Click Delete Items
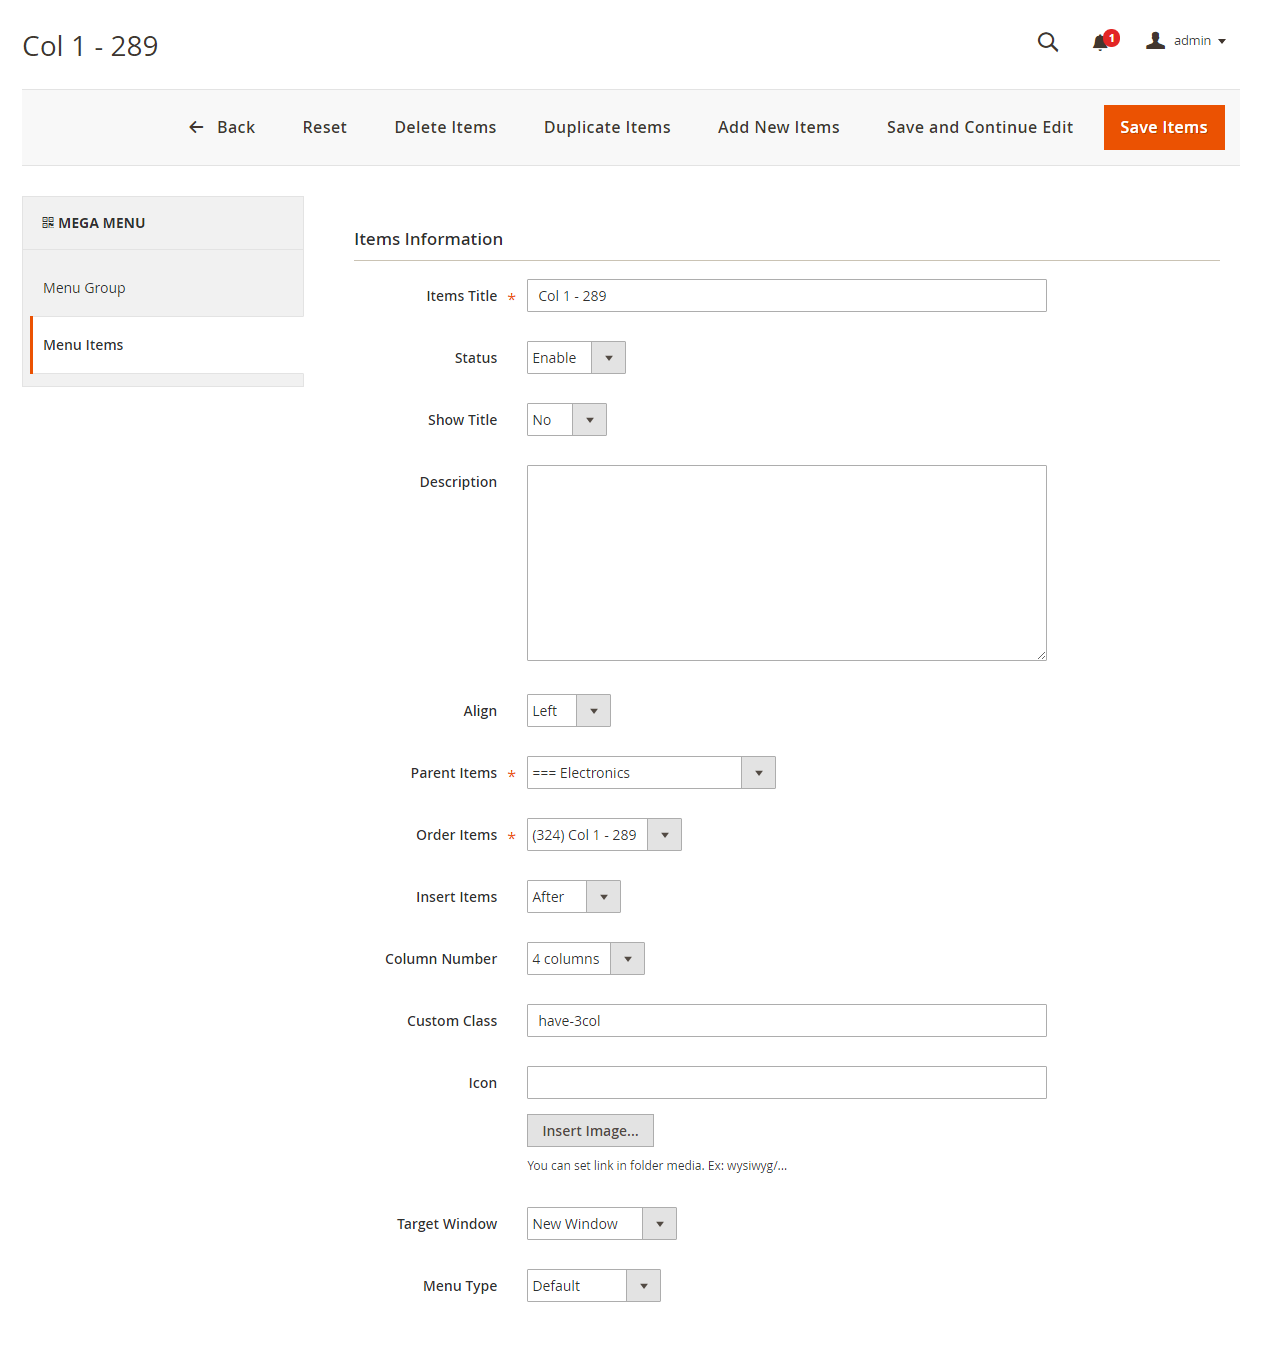Viewport: 1270px width, 1352px height. [x=445, y=127]
